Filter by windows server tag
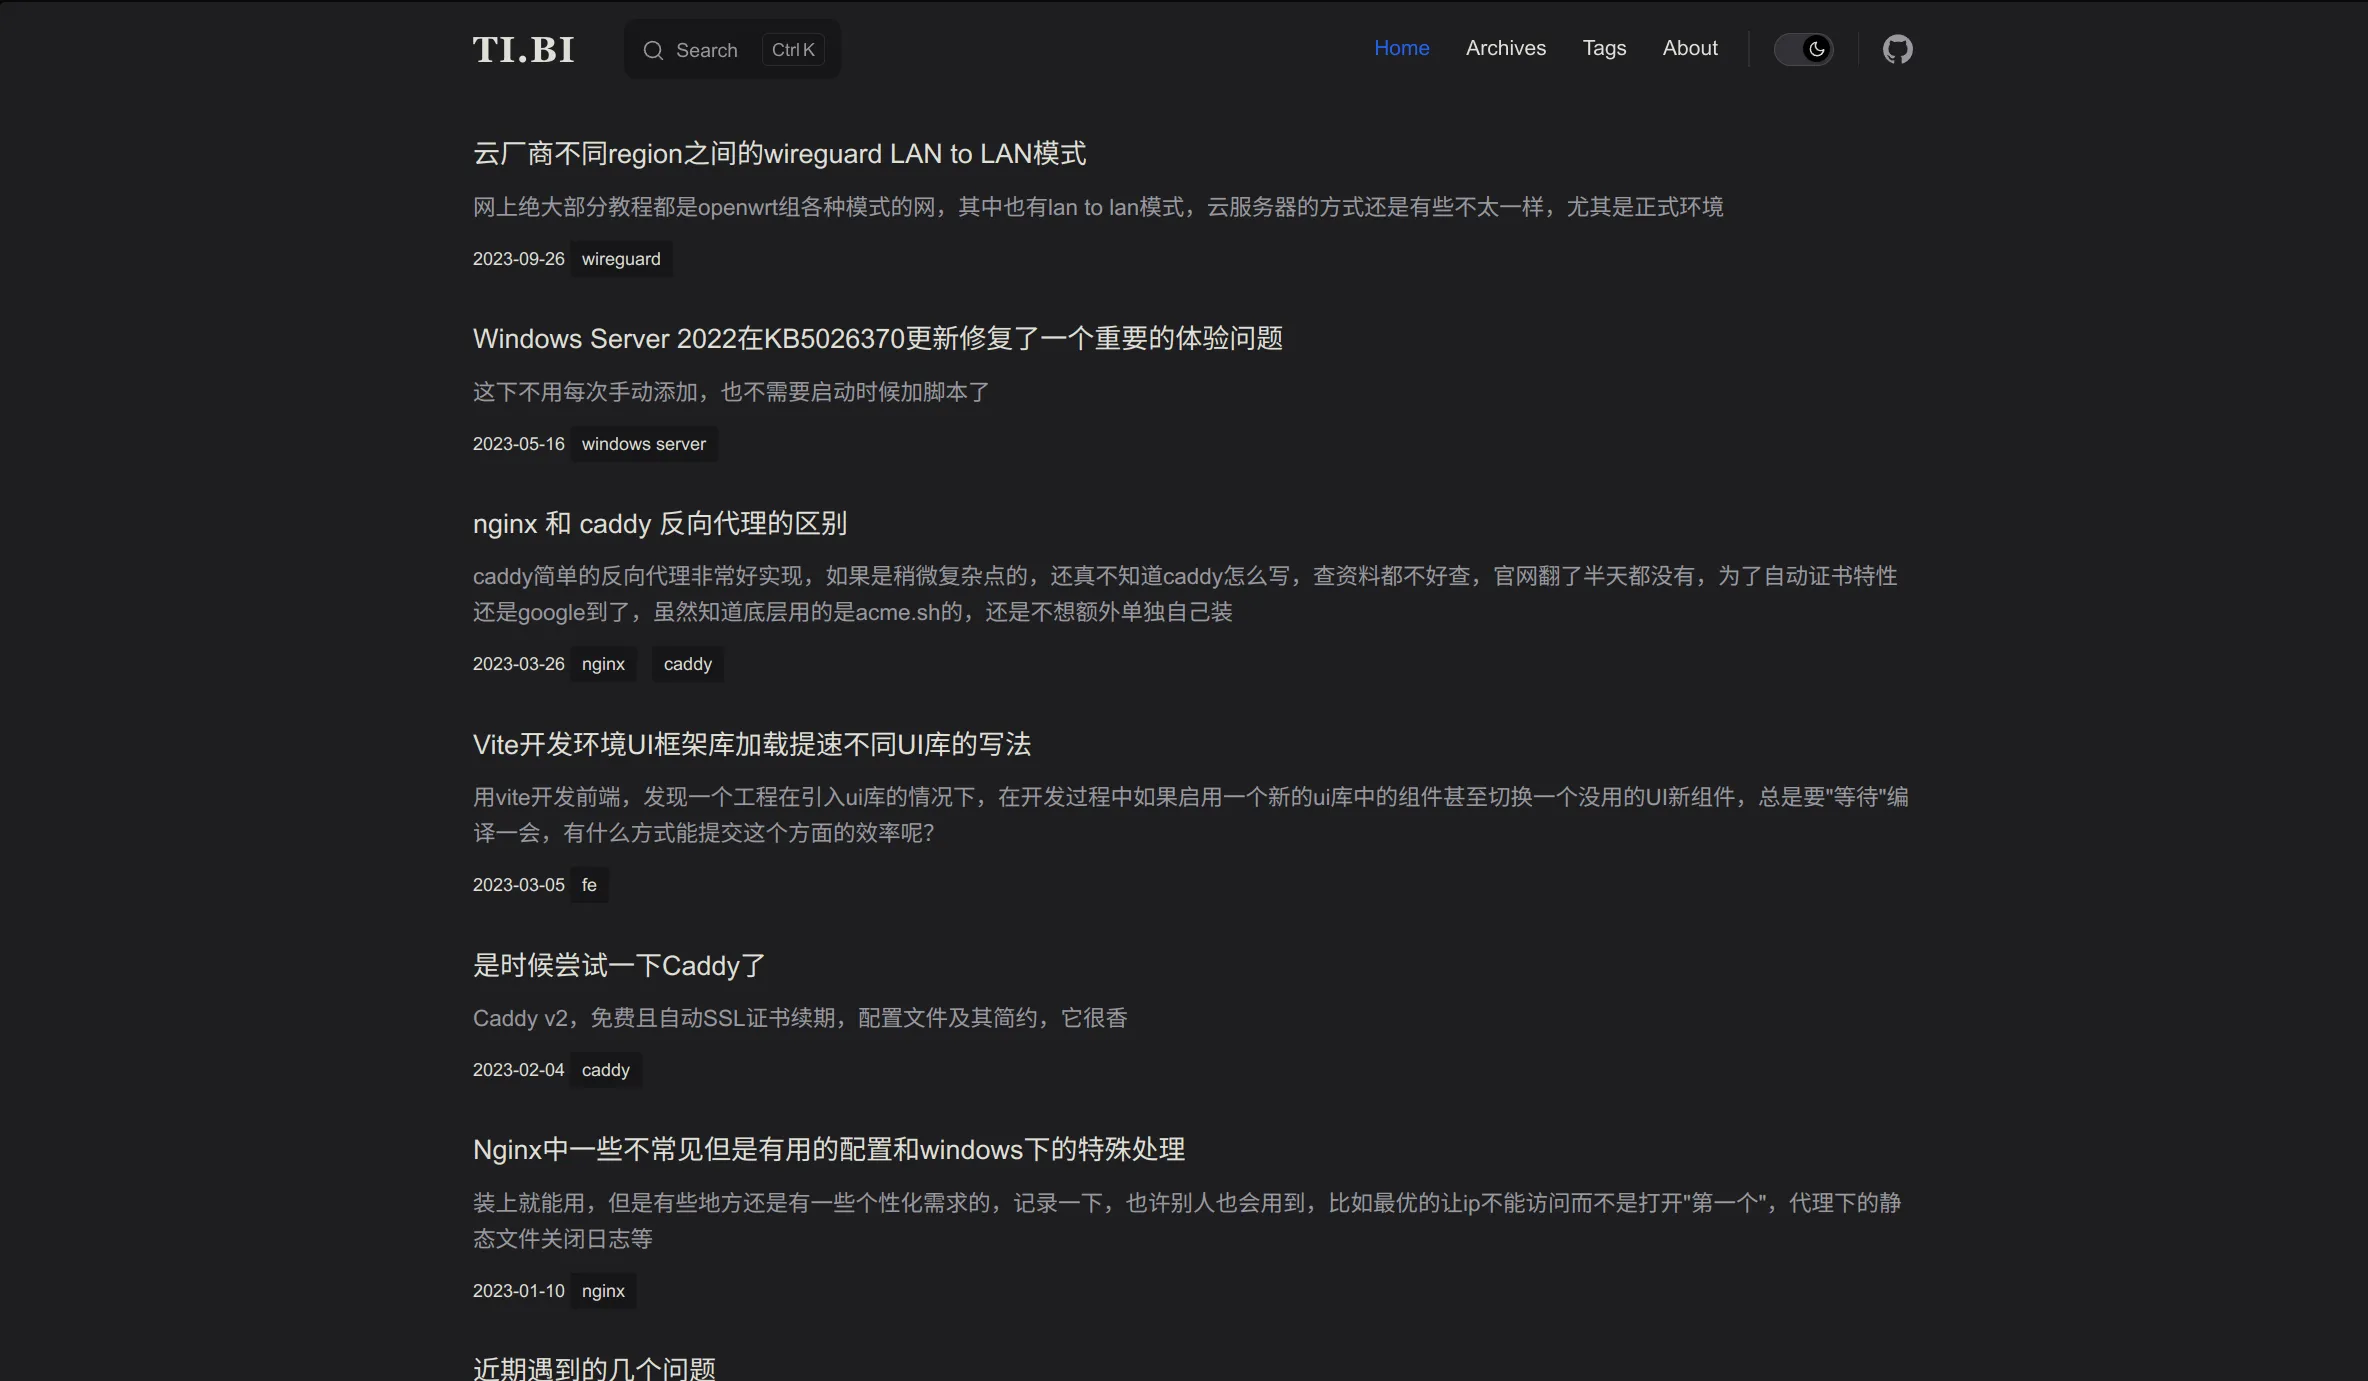 643,444
